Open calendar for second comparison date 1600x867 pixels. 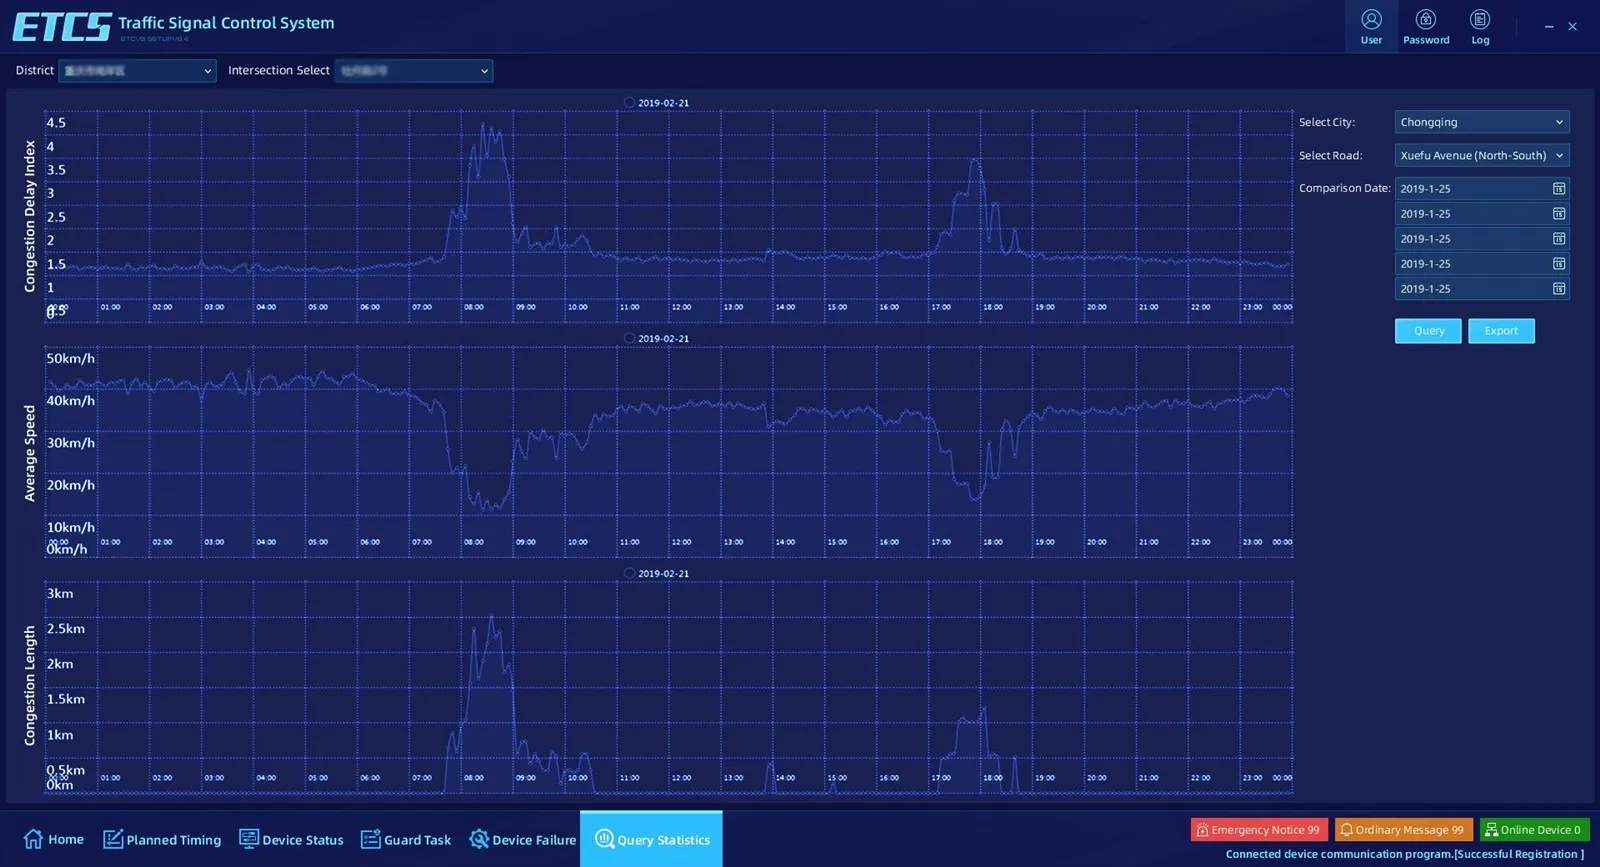point(1558,213)
